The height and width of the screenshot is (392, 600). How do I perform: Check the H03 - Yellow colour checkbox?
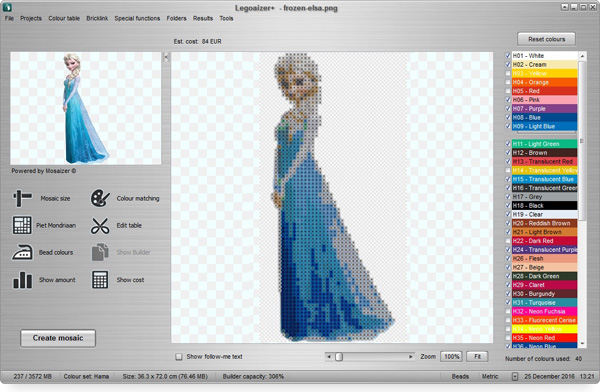pos(508,74)
